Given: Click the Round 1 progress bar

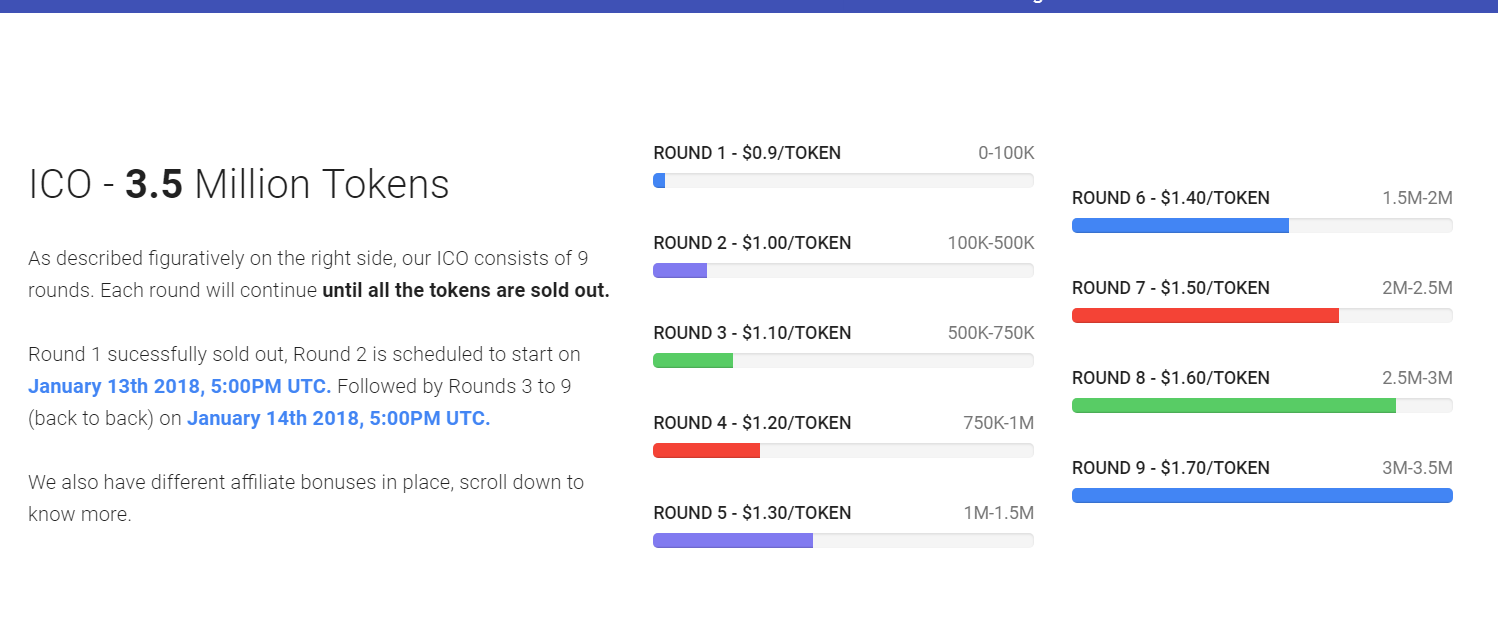Looking at the screenshot, I should point(843,181).
